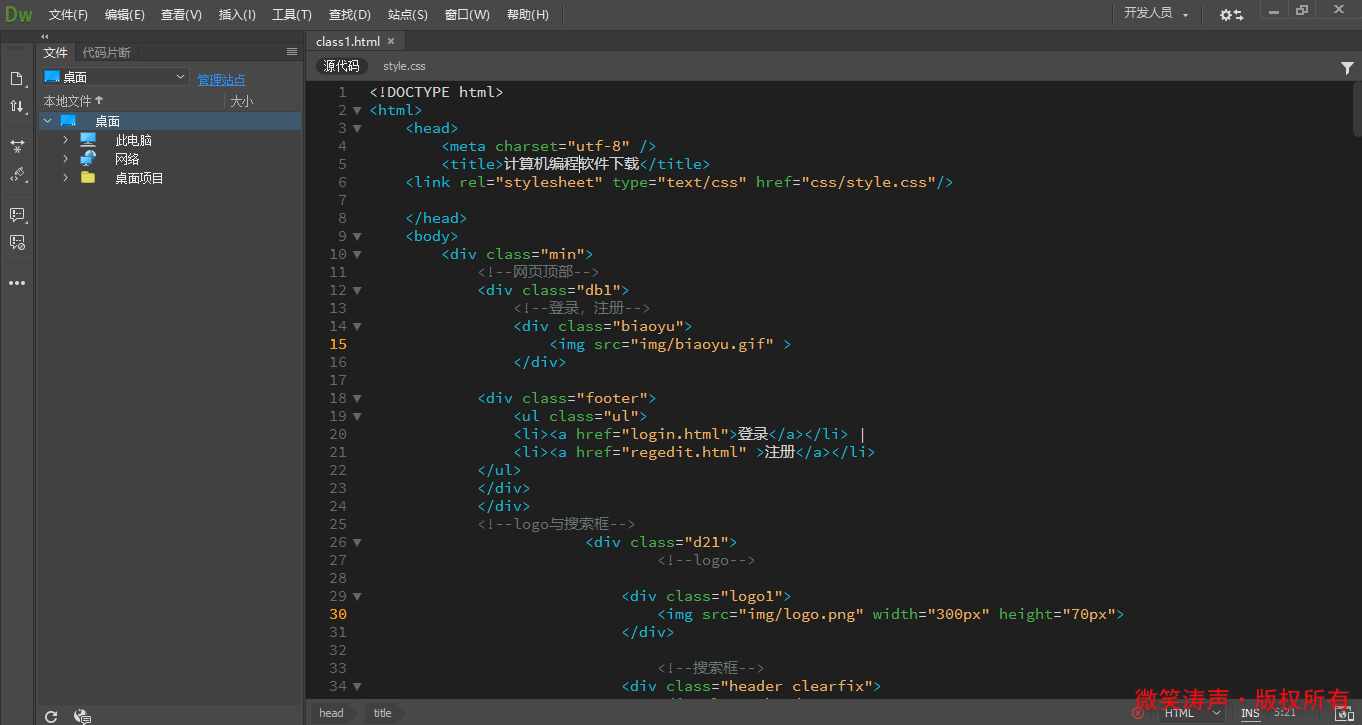Click the 此电脑 computer icon

tap(88, 140)
